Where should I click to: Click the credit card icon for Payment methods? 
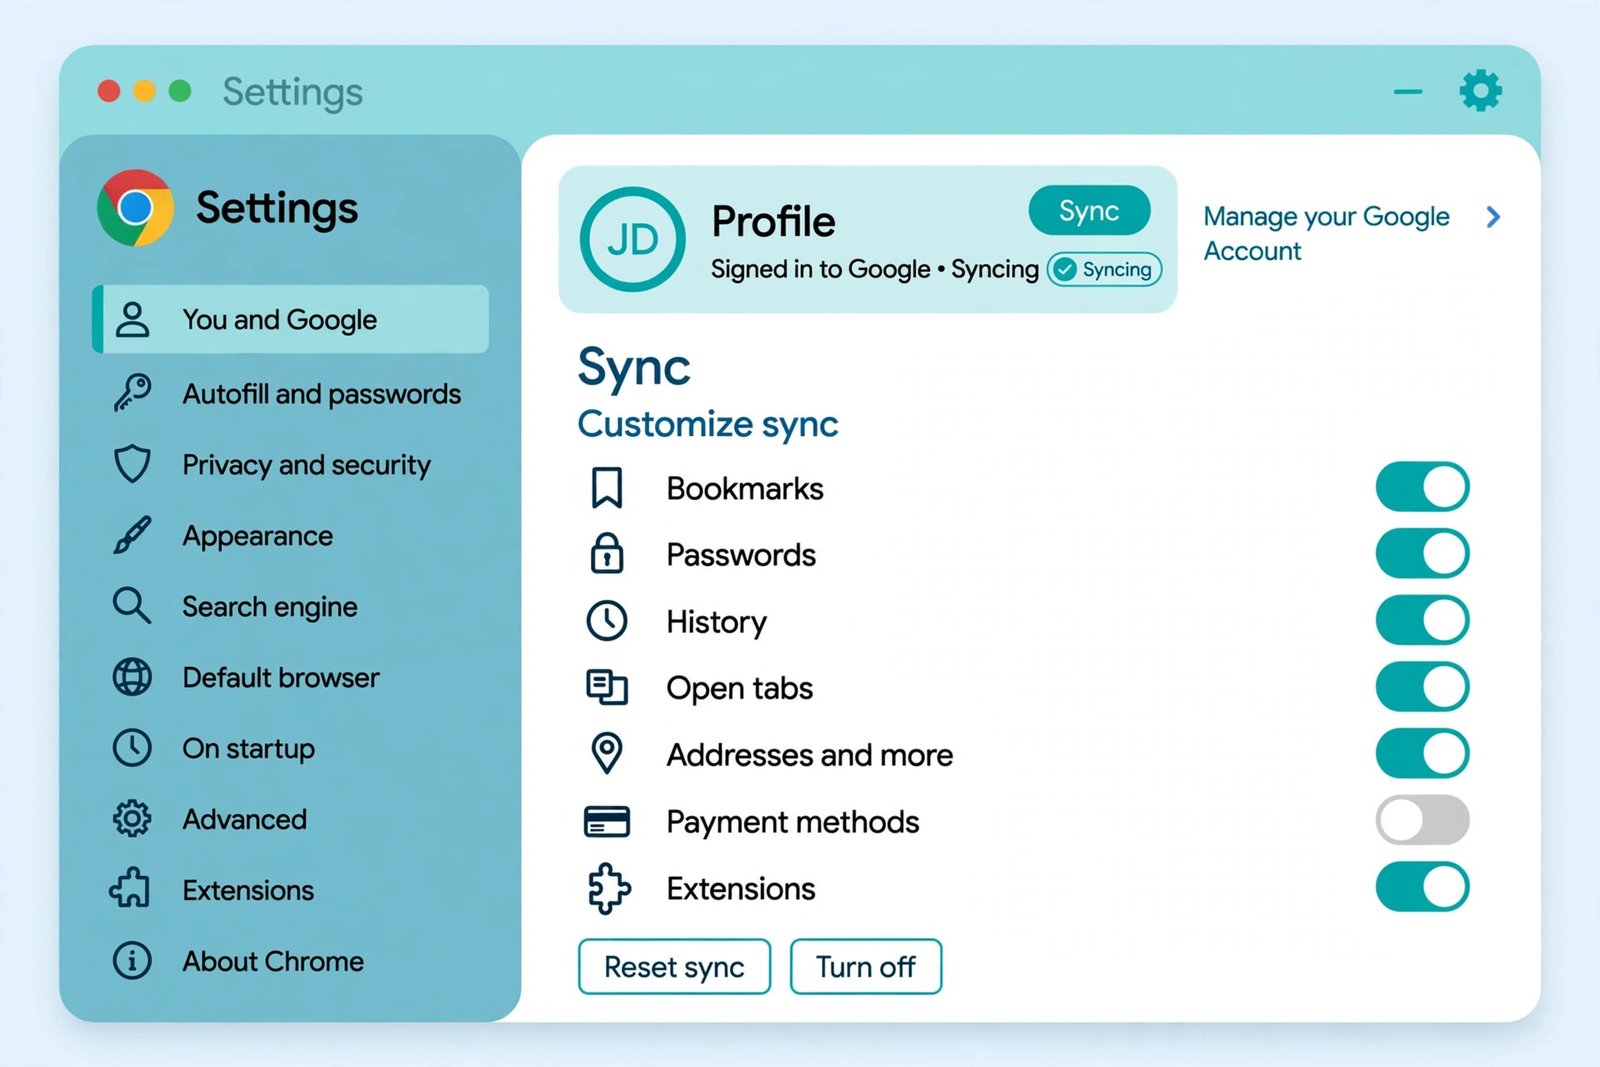coord(607,821)
